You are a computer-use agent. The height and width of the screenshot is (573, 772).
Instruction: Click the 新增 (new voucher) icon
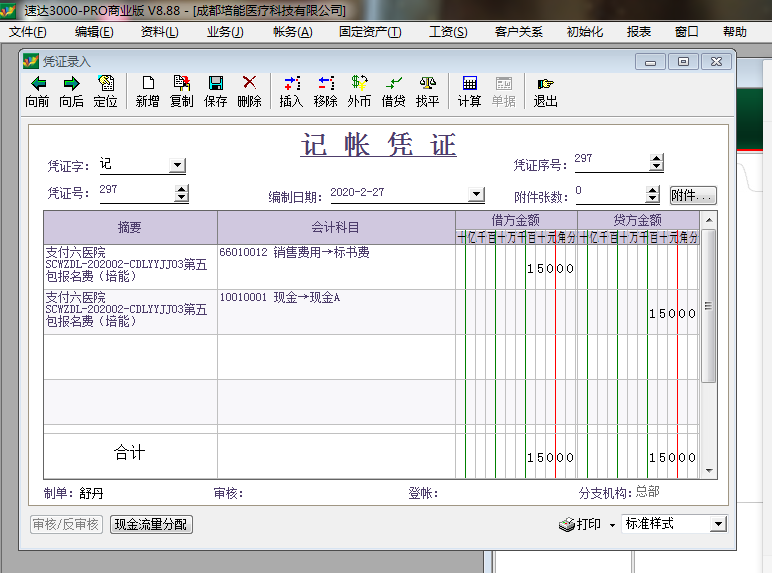pyautogui.click(x=148, y=84)
